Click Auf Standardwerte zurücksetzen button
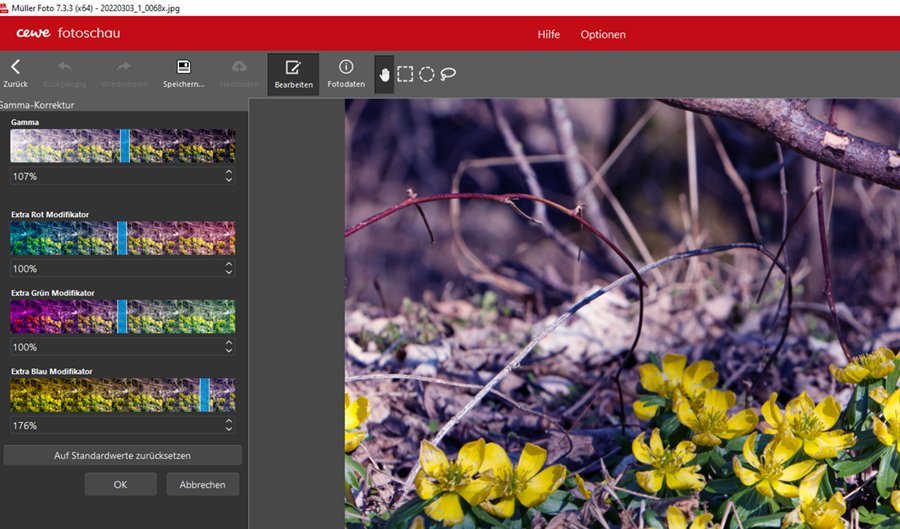 [122, 455]
